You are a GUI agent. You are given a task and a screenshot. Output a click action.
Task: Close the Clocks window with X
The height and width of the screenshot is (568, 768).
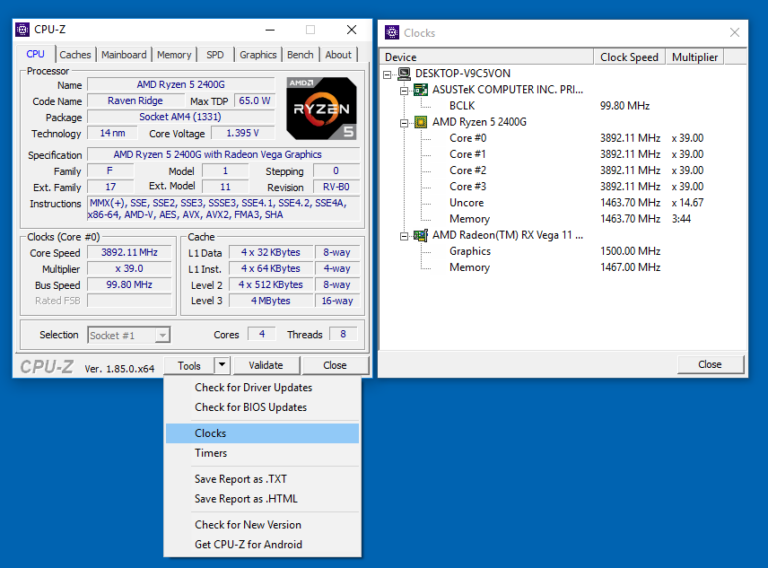tap(734, 33)
